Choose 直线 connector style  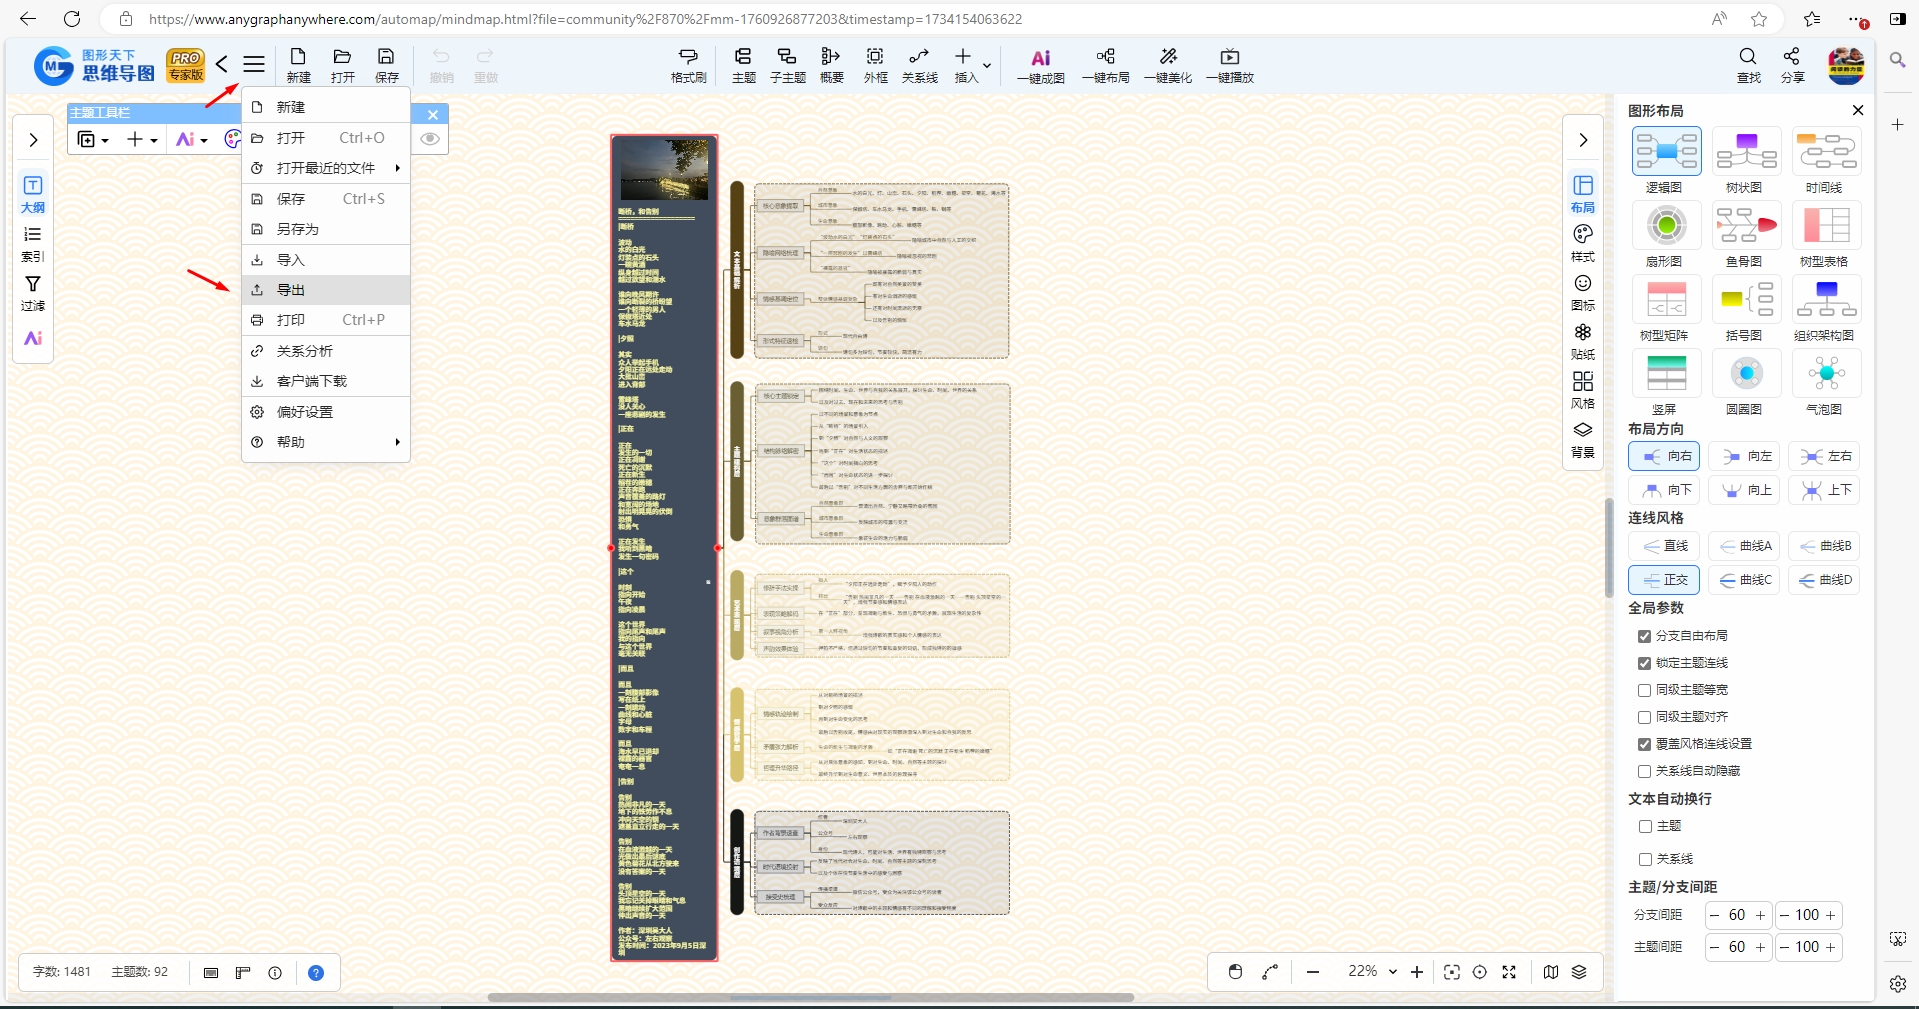pos(1664,546)
